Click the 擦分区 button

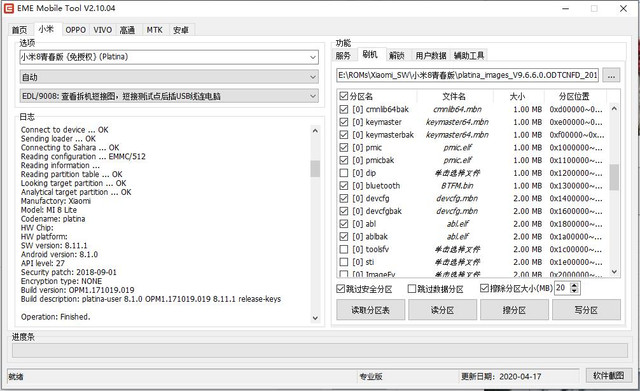pyautogui.click(x=514, y=310)
